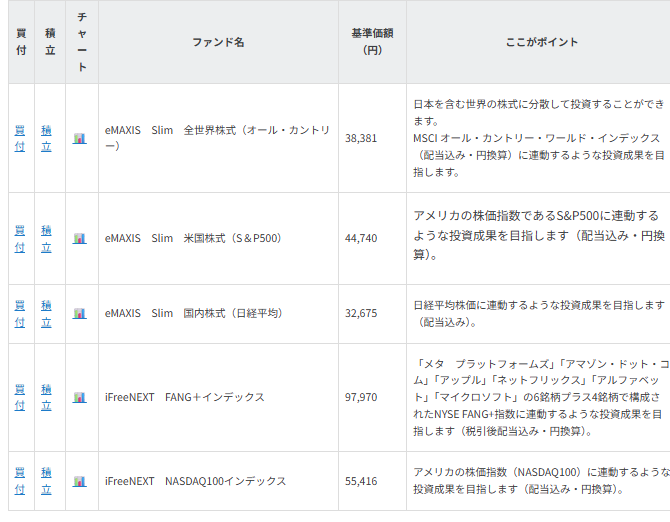670x522 pixels.
Task: Click 積立 link for NASDAQ100インデックス
Action: pyautogui.click(x=46, y=481)
